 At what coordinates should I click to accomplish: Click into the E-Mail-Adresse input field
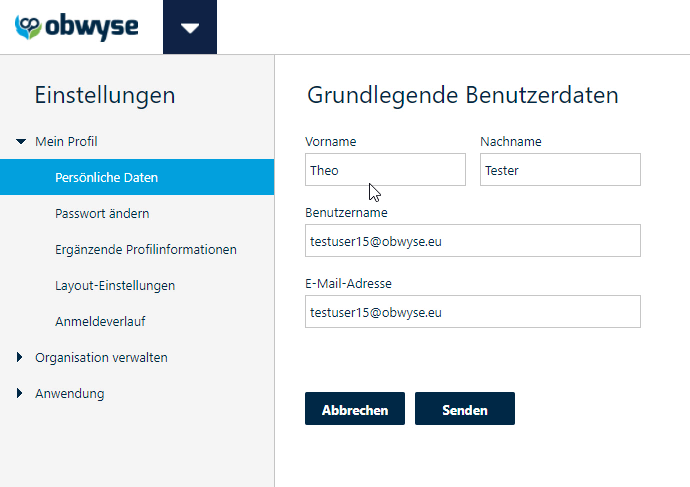click(473, 311)
